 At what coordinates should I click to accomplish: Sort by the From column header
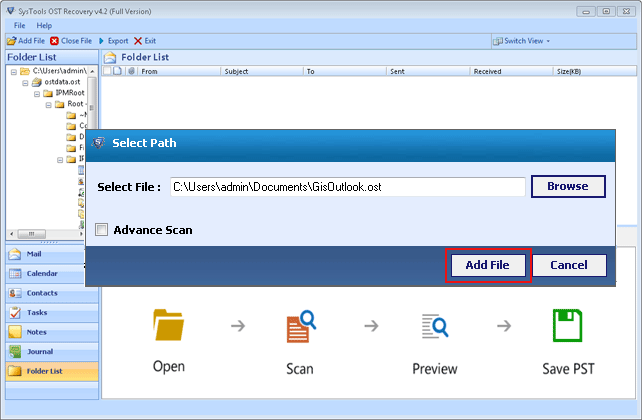[179, 71]
